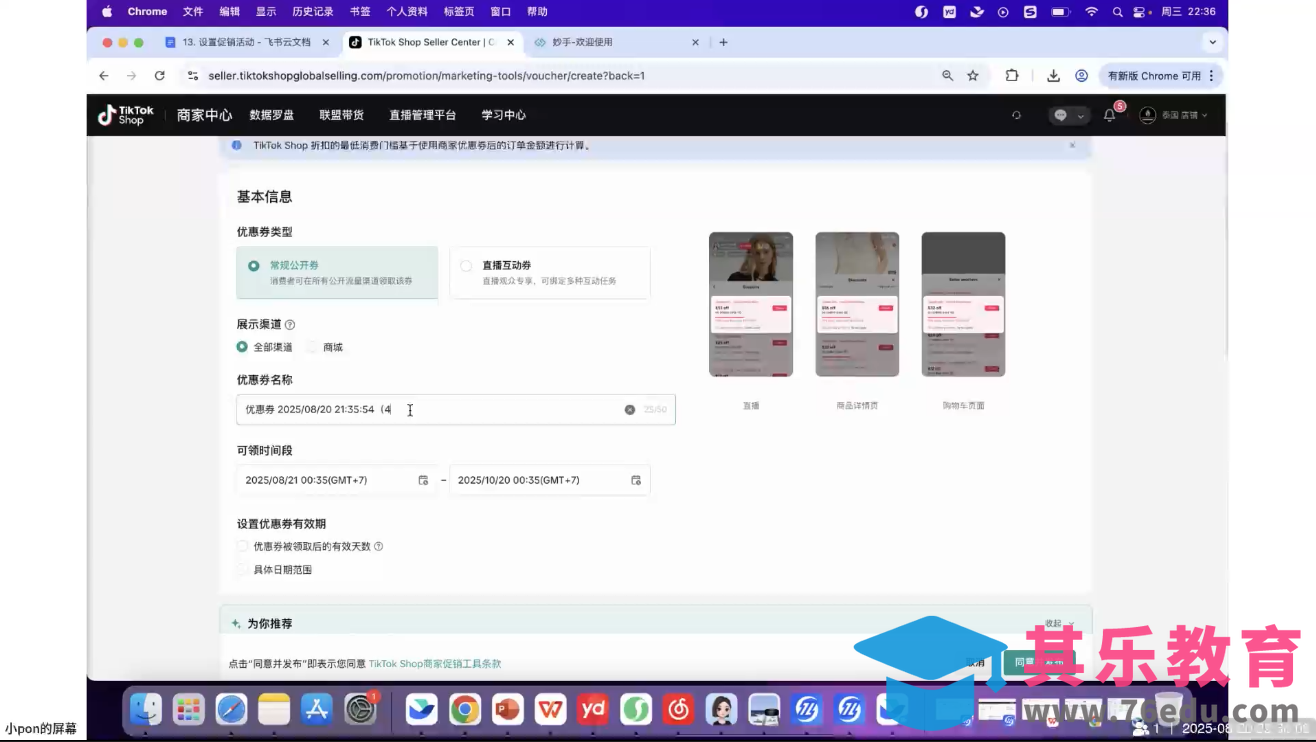Open the TikTok Shop商家促销工具条款 link
1316x742 pixels.
(x=436, y=663)
